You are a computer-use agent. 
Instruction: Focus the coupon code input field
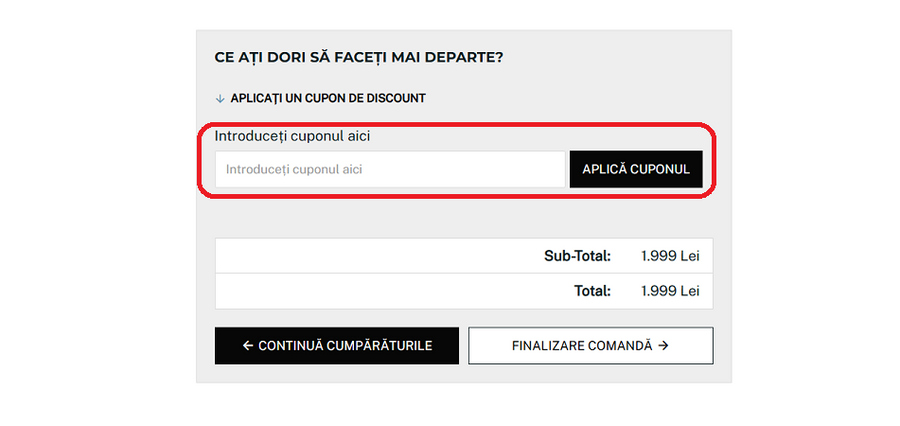[390, 169]
